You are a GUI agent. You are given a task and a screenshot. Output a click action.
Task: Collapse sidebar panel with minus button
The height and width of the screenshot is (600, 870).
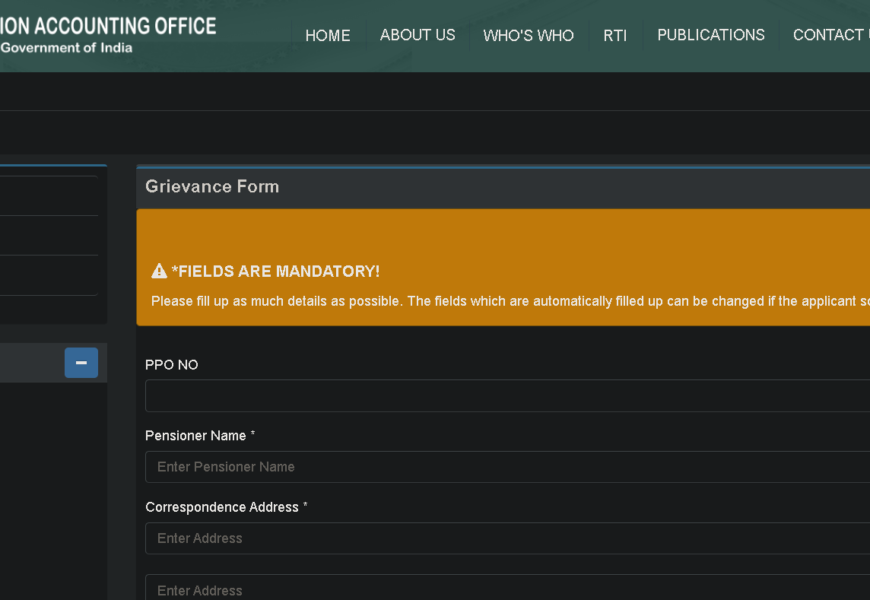coord(81,362)
